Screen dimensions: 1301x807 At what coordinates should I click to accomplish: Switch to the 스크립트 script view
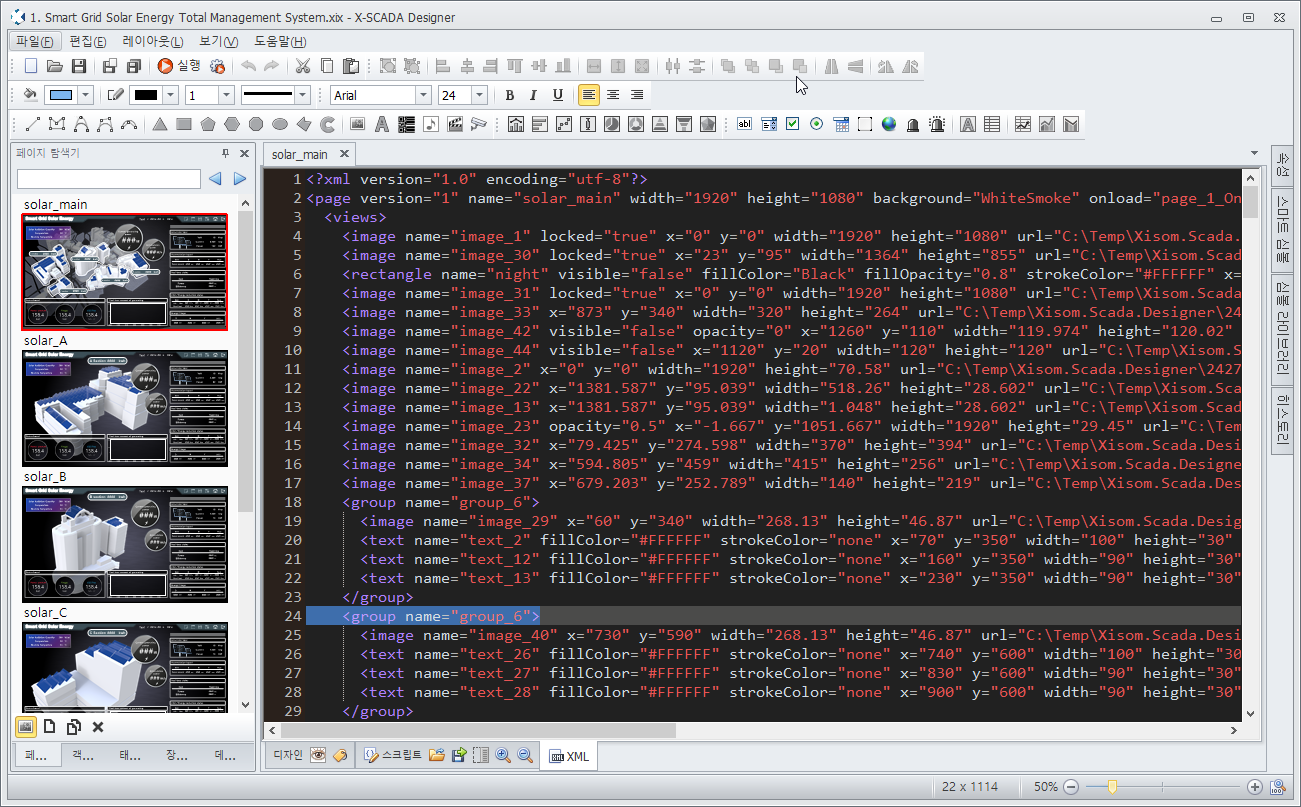394,756
